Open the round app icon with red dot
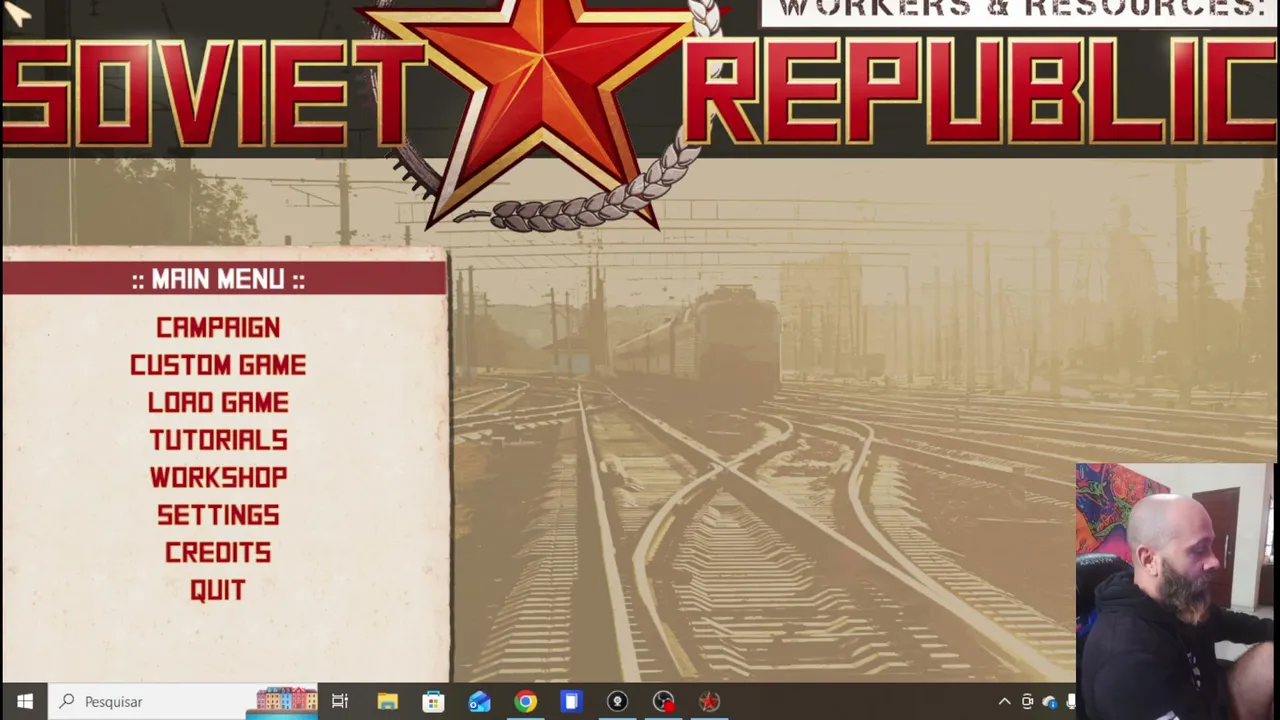Screen dimensions: 1280x720 coord(663,702)
